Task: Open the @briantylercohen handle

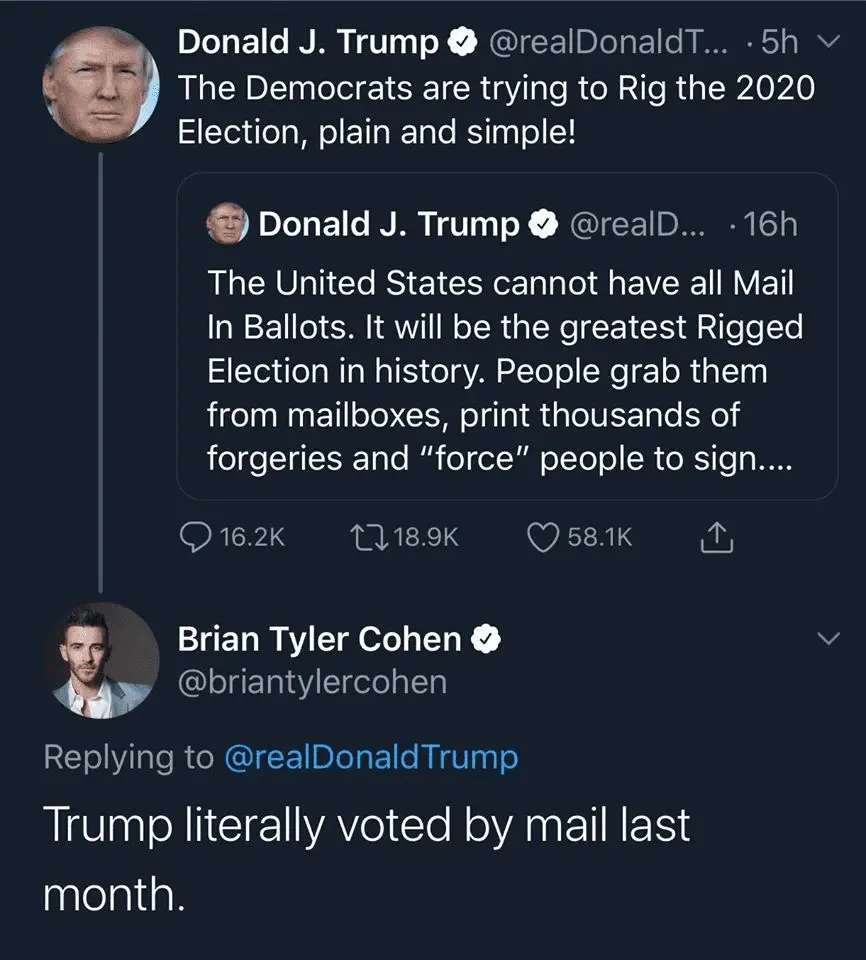Action: click(x=312, y=682)
